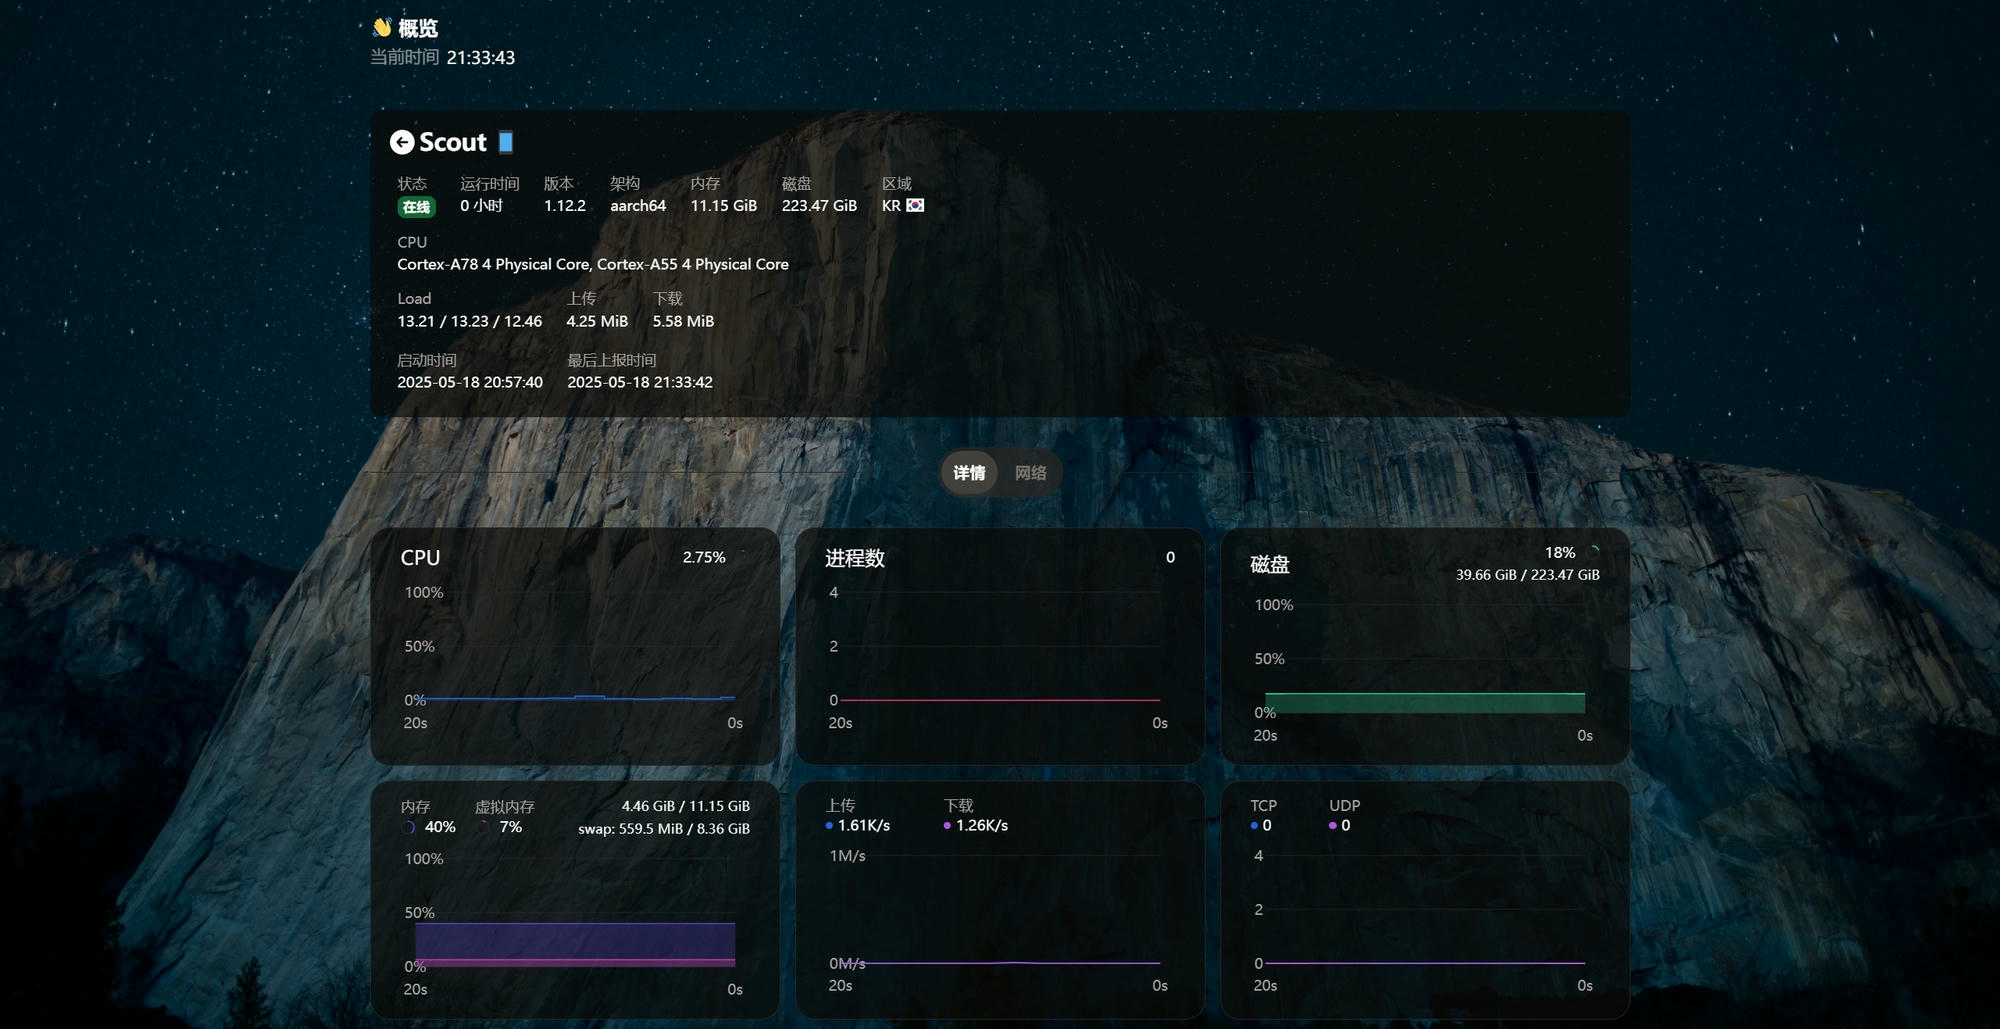Click the 概览 overview title
Image resolution: width=2000 pixels, height=1029 pixels.
tap(418, 29)
